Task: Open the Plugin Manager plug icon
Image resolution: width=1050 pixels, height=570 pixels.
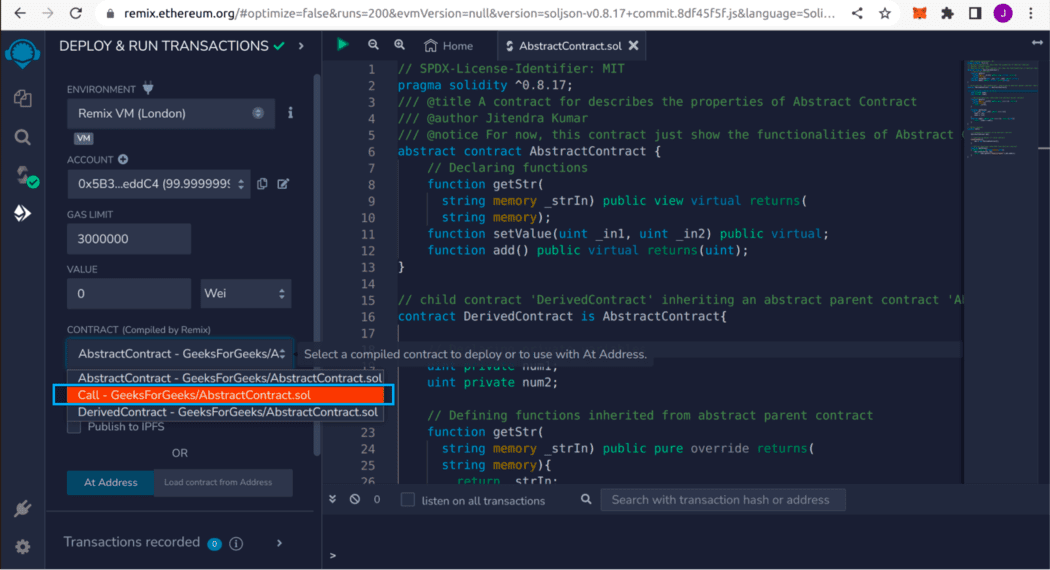Action: pos(22,509)
